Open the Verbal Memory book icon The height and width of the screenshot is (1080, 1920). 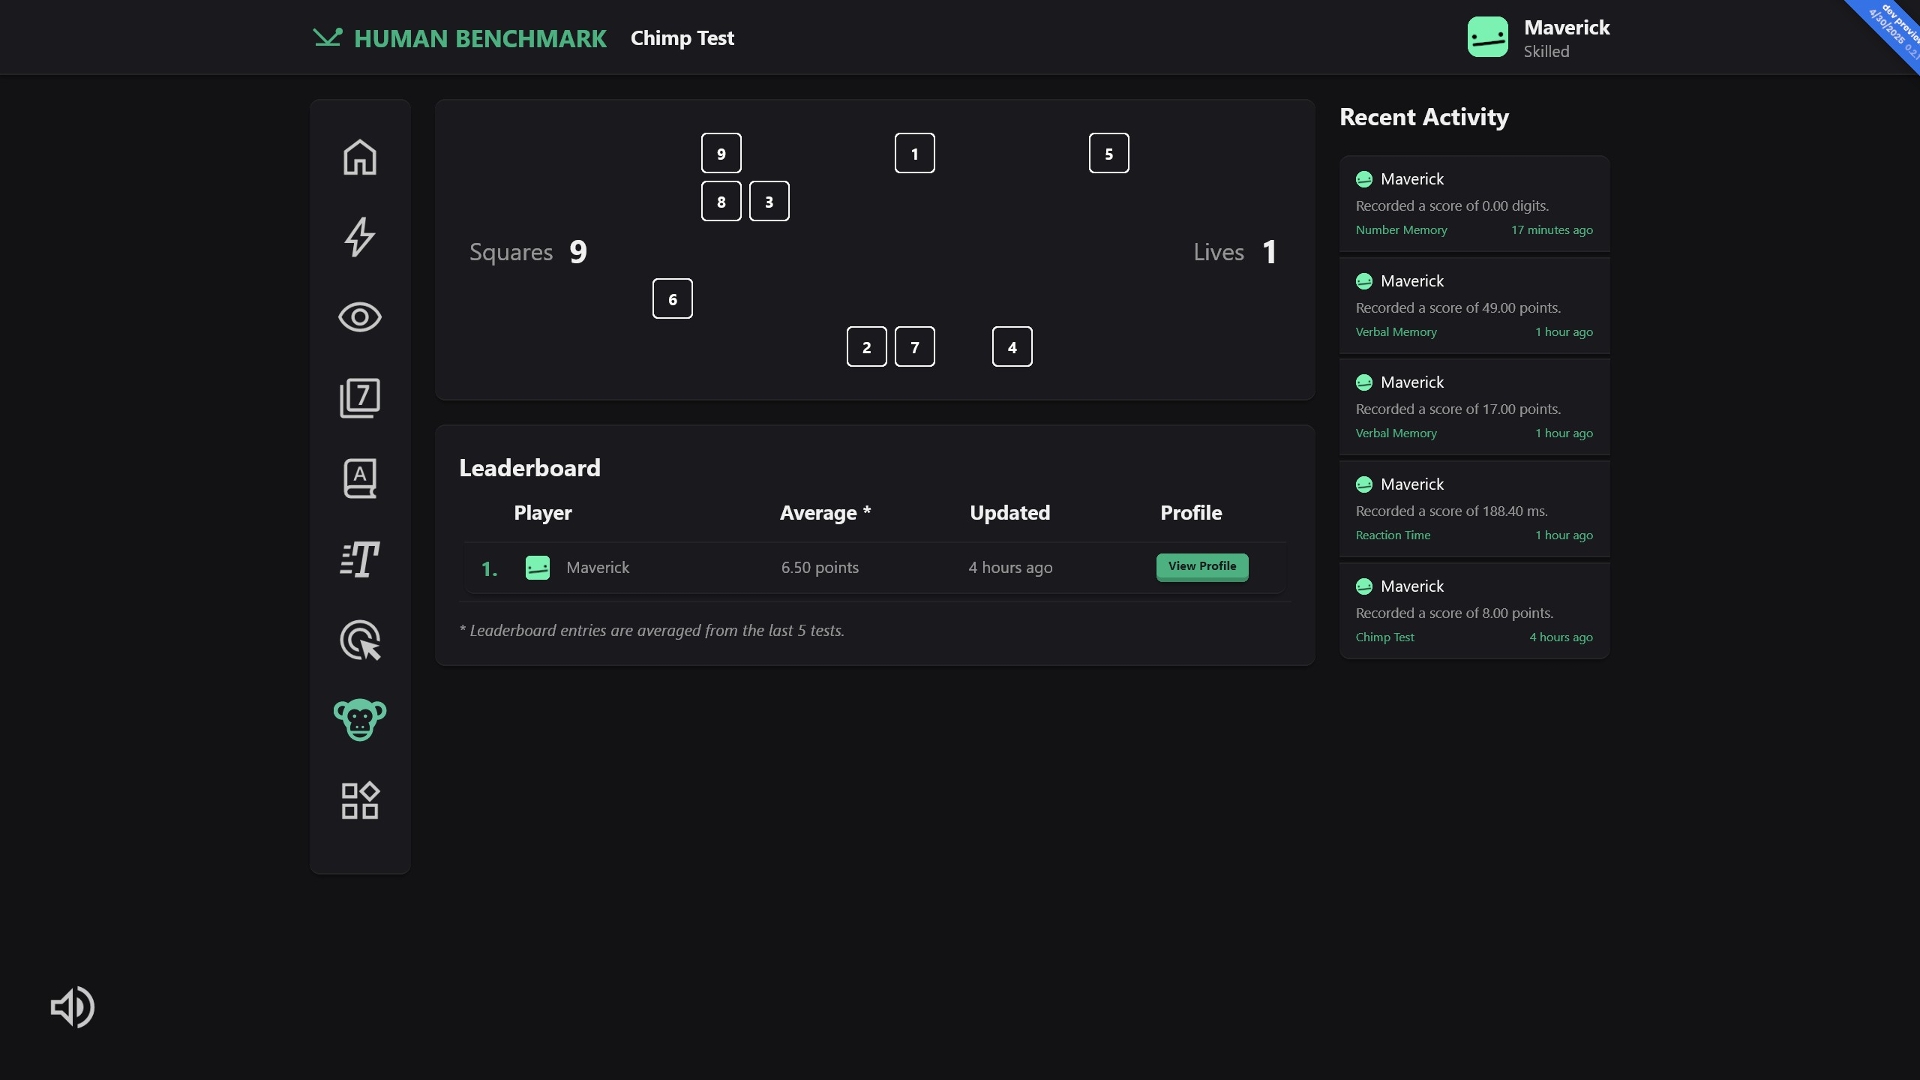click(360, 479)
